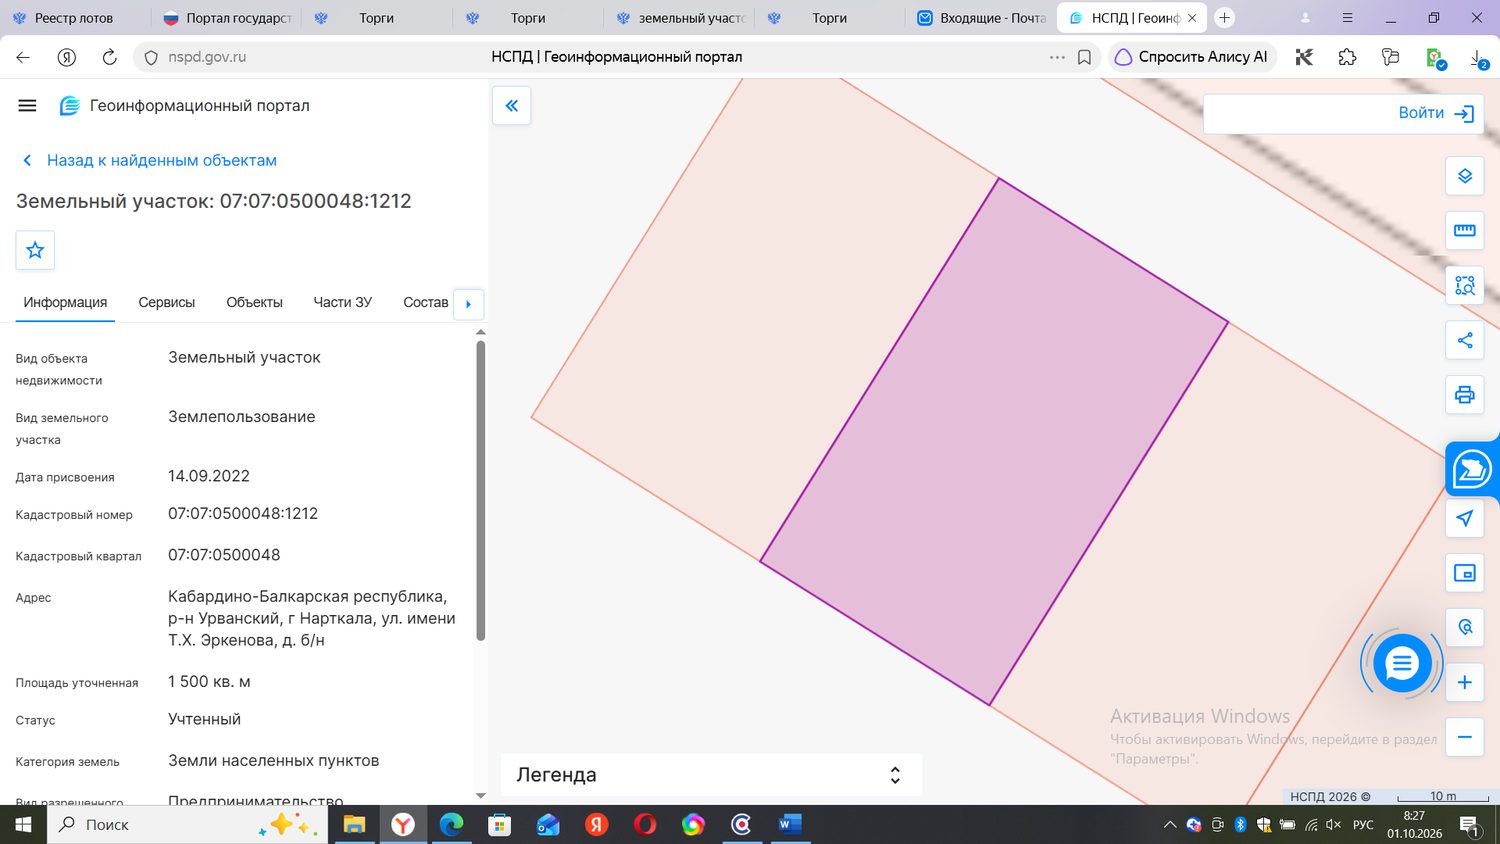1500x844 pixels.
Task: Share the current map view
Action: [x=1465, y=340]
